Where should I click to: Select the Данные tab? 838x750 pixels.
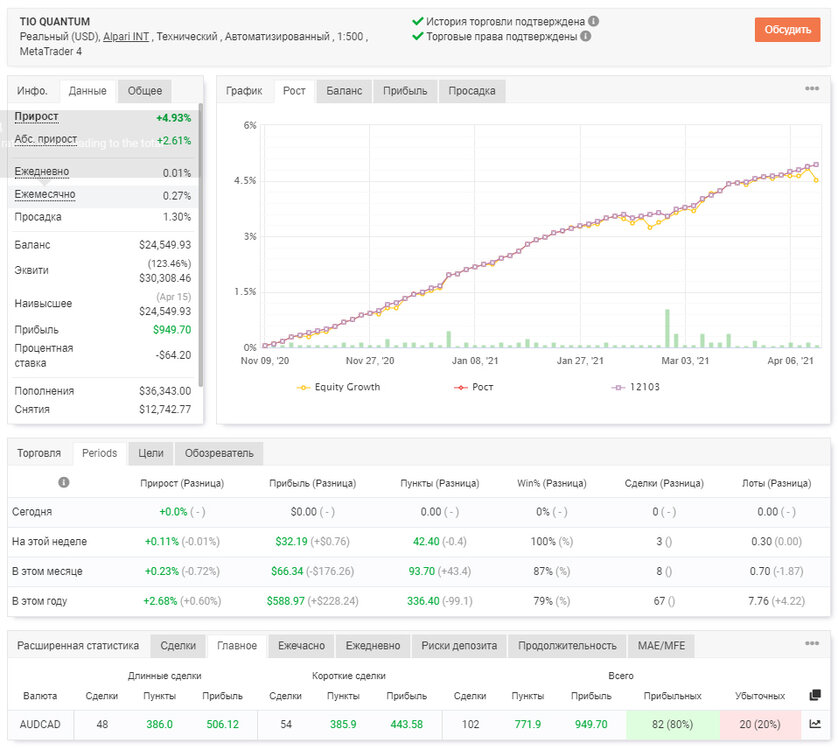(88, 91)
